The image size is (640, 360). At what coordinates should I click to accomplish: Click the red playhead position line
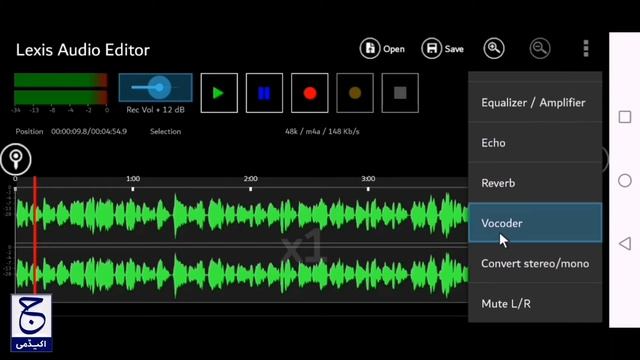pos(35,235)
